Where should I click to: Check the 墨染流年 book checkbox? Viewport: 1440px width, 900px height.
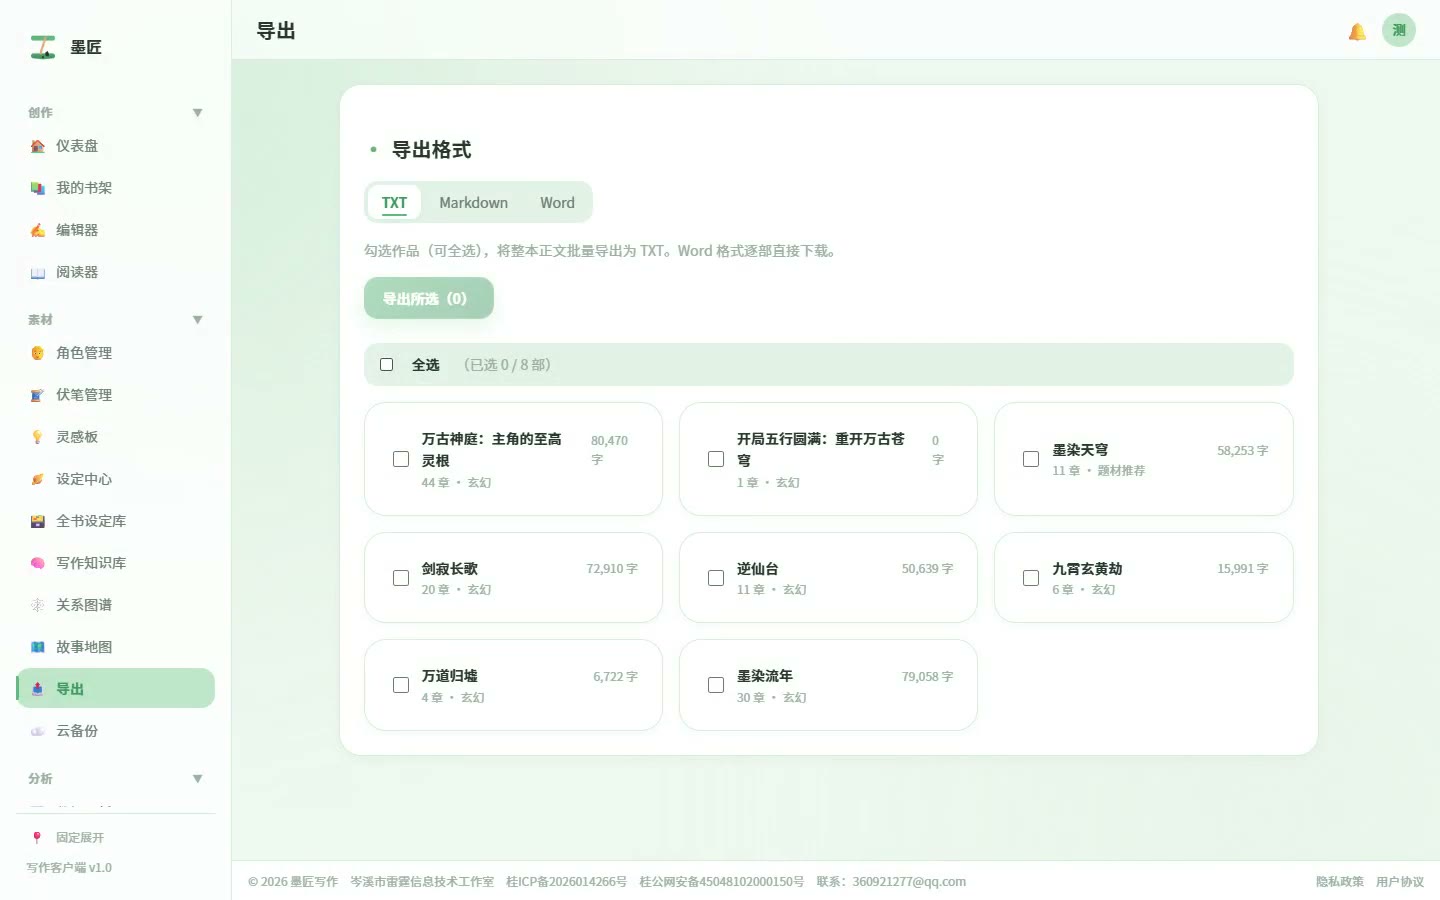point(716,685)
